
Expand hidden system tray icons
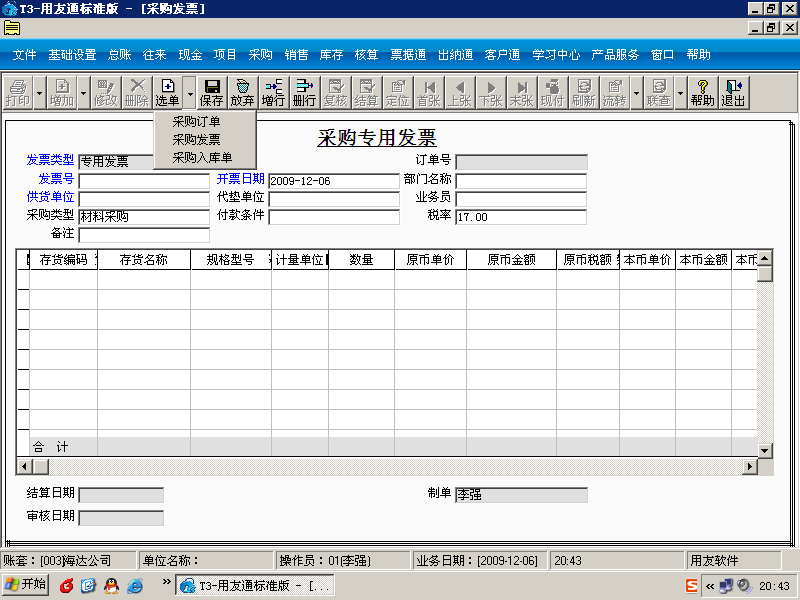point(710,586)
